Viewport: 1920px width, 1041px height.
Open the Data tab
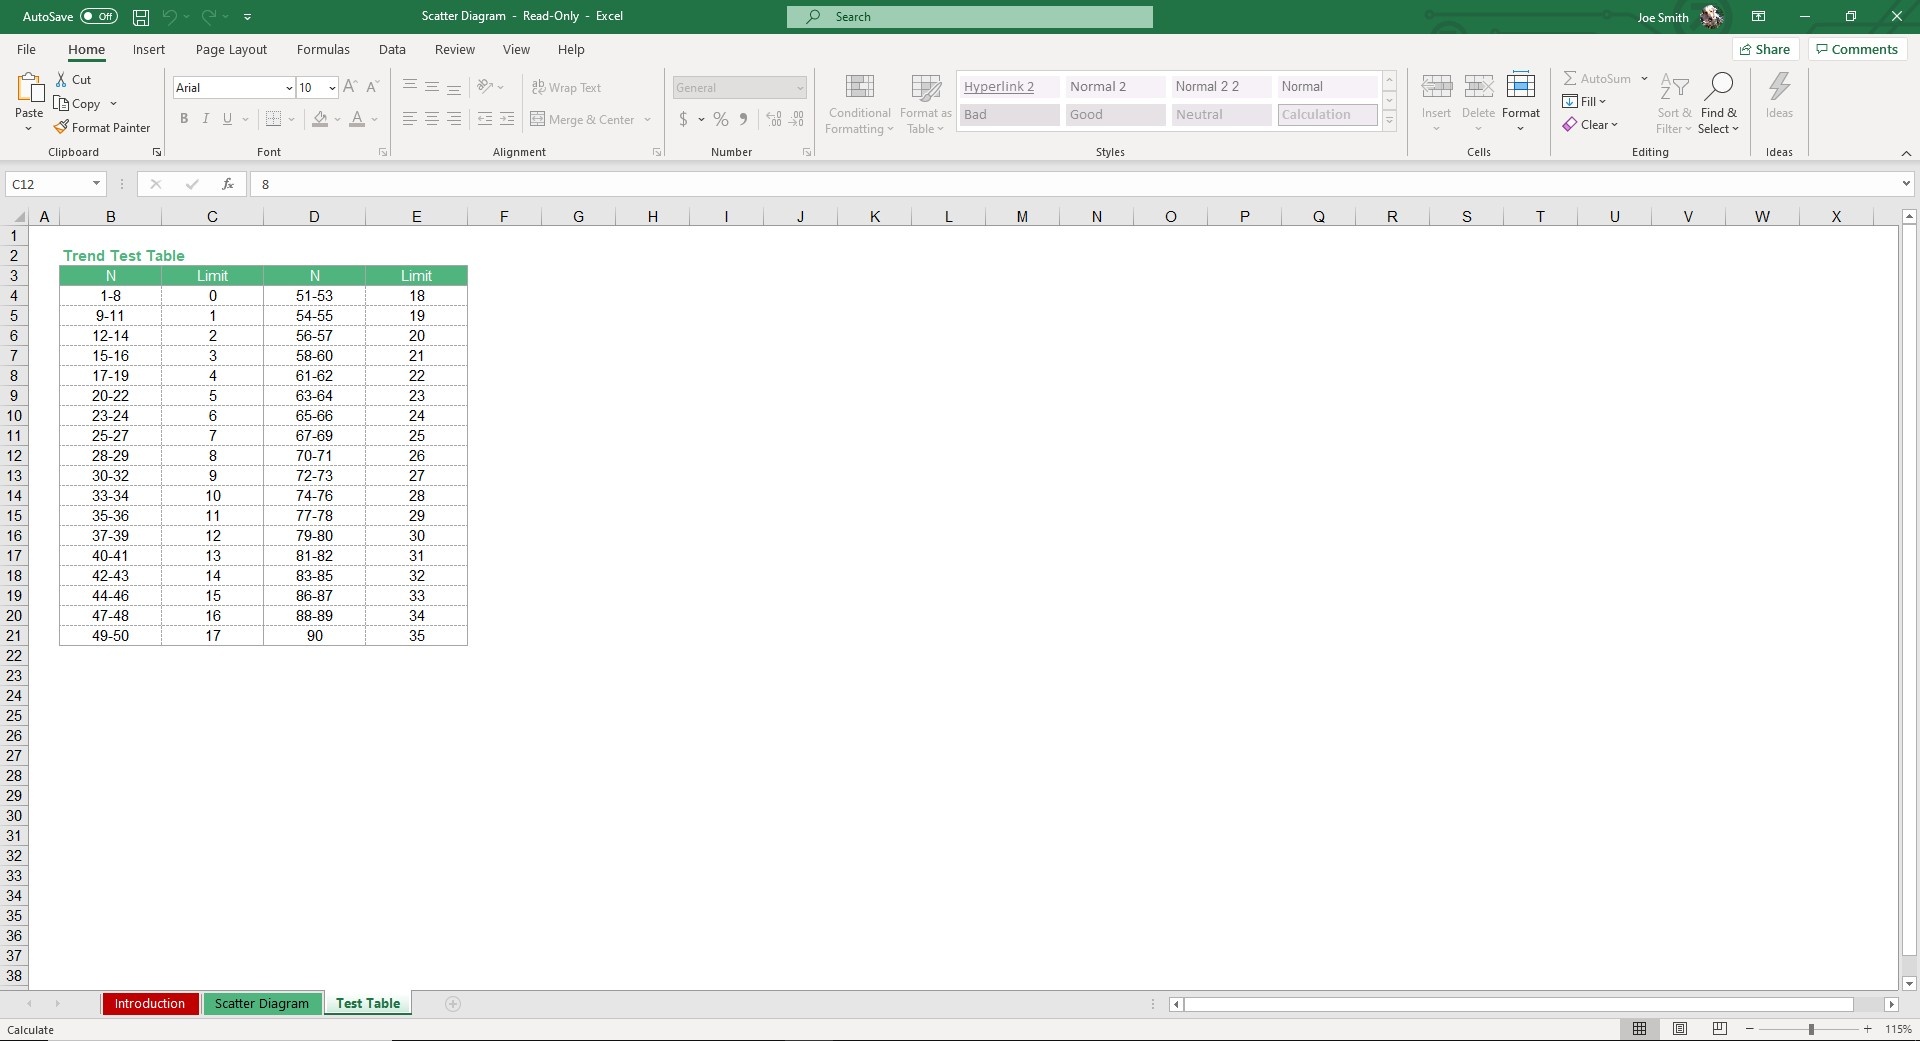[392, 49]
